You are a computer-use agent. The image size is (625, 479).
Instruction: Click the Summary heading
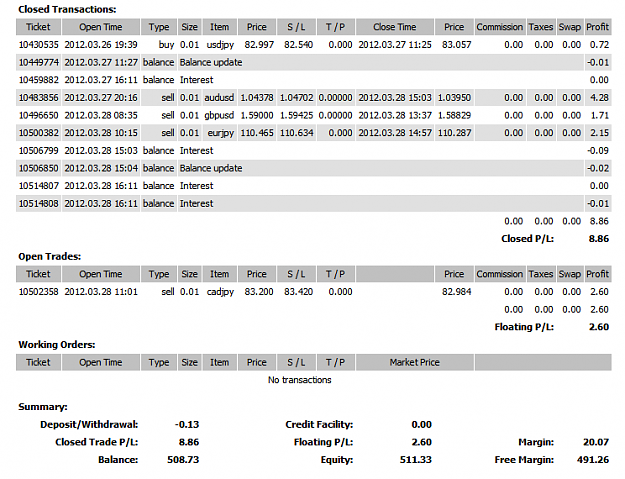point(43,406)
